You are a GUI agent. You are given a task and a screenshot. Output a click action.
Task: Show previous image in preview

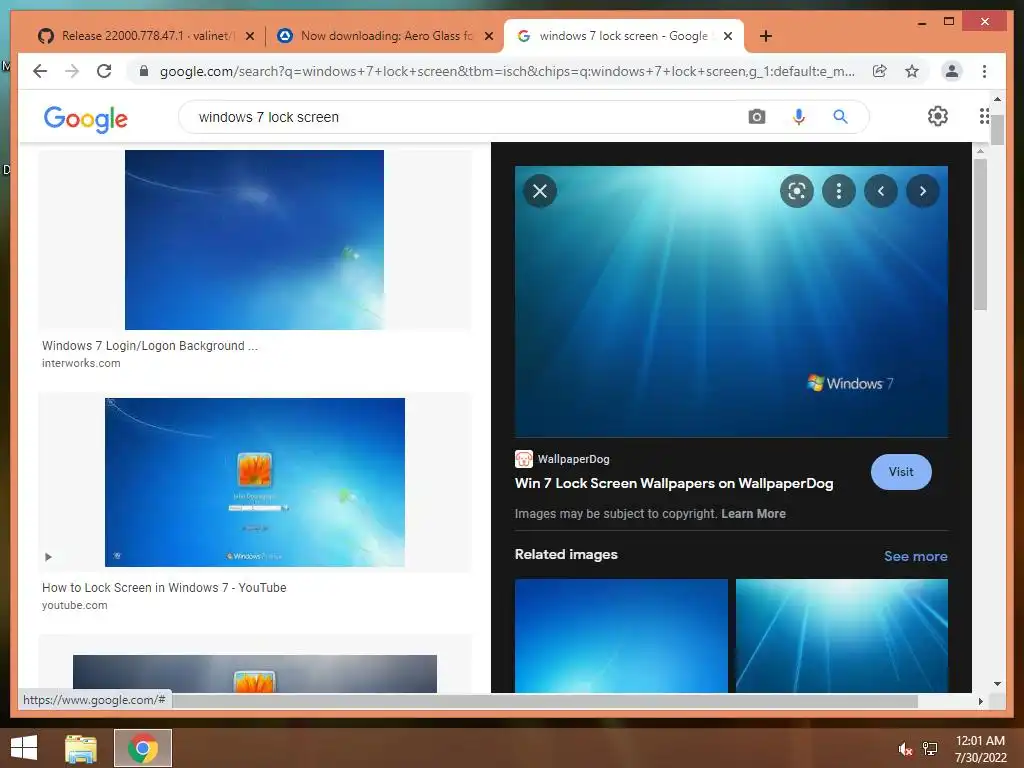880,191
